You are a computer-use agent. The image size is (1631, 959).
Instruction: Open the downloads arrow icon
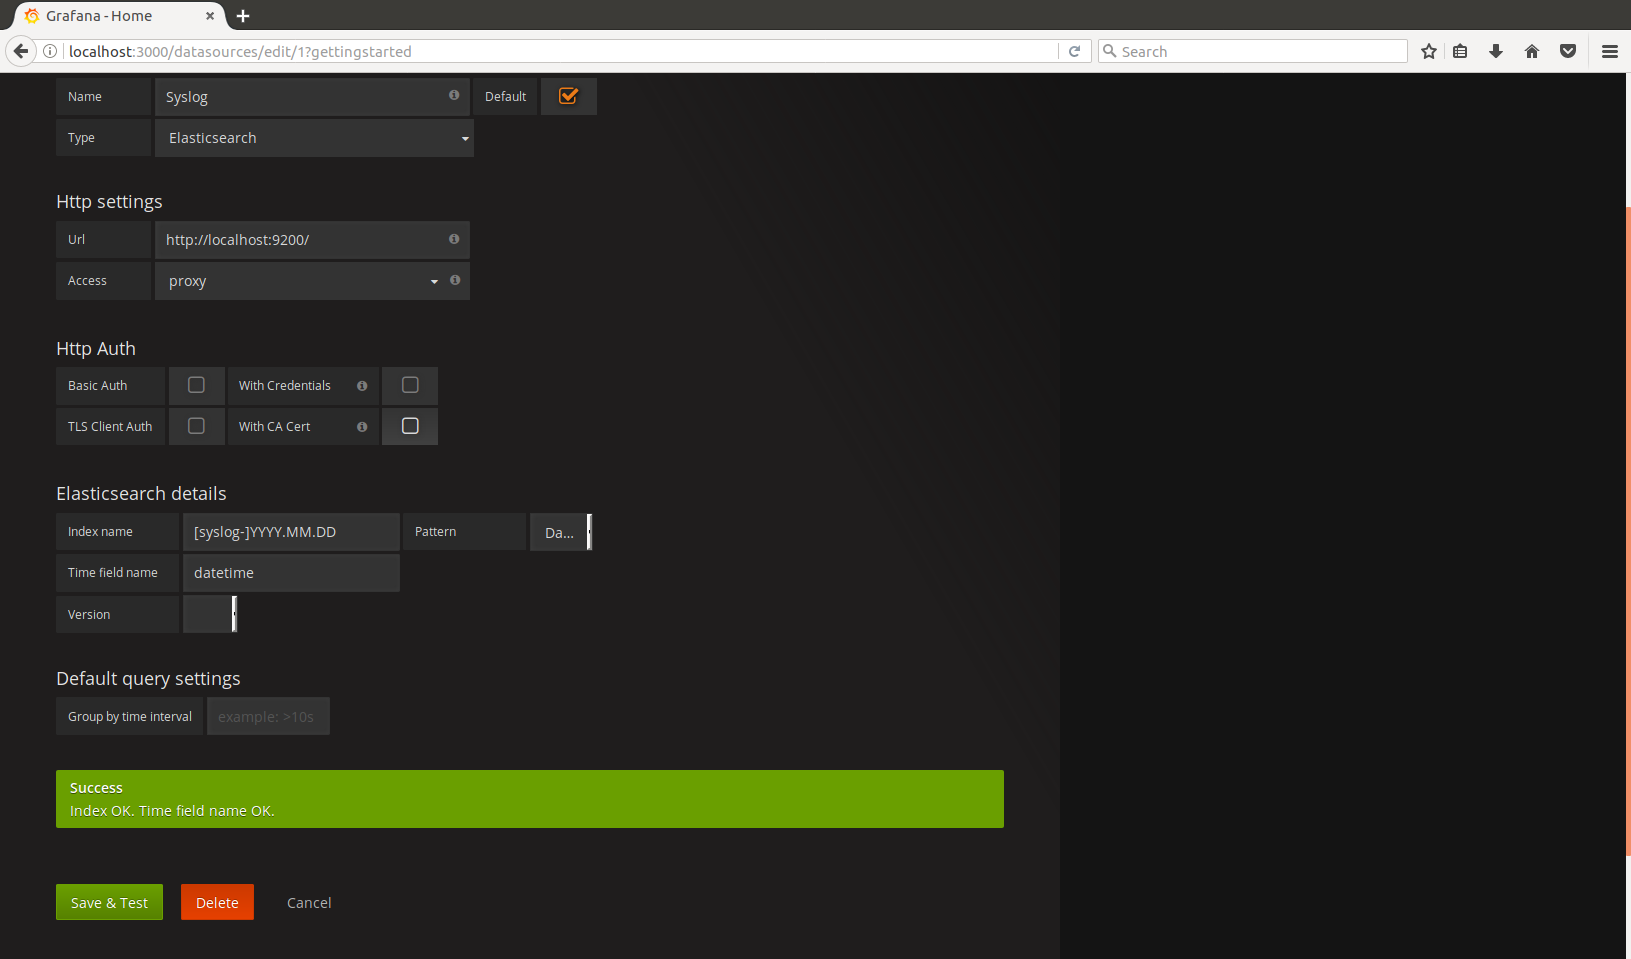[x=1496, y=51]
